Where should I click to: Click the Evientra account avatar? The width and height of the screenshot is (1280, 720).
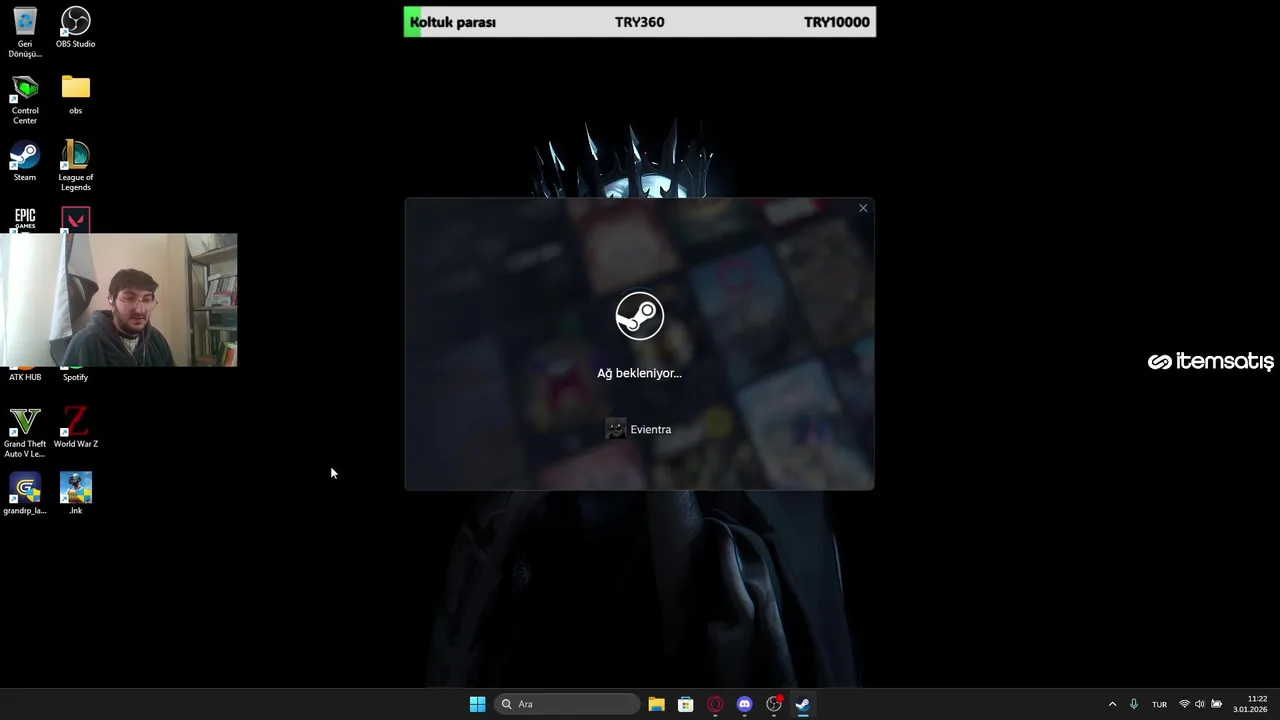tap(616, 429)
